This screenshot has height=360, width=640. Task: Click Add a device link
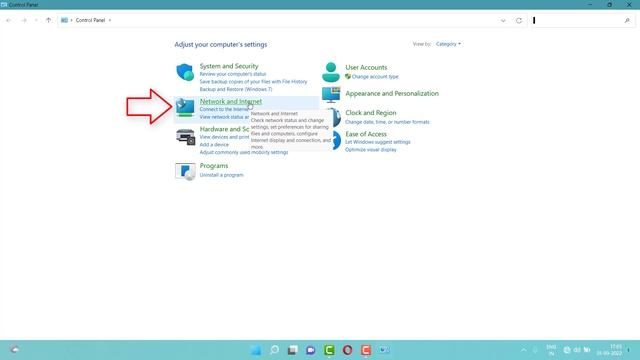pyautogui.click(x=214, y=144)
